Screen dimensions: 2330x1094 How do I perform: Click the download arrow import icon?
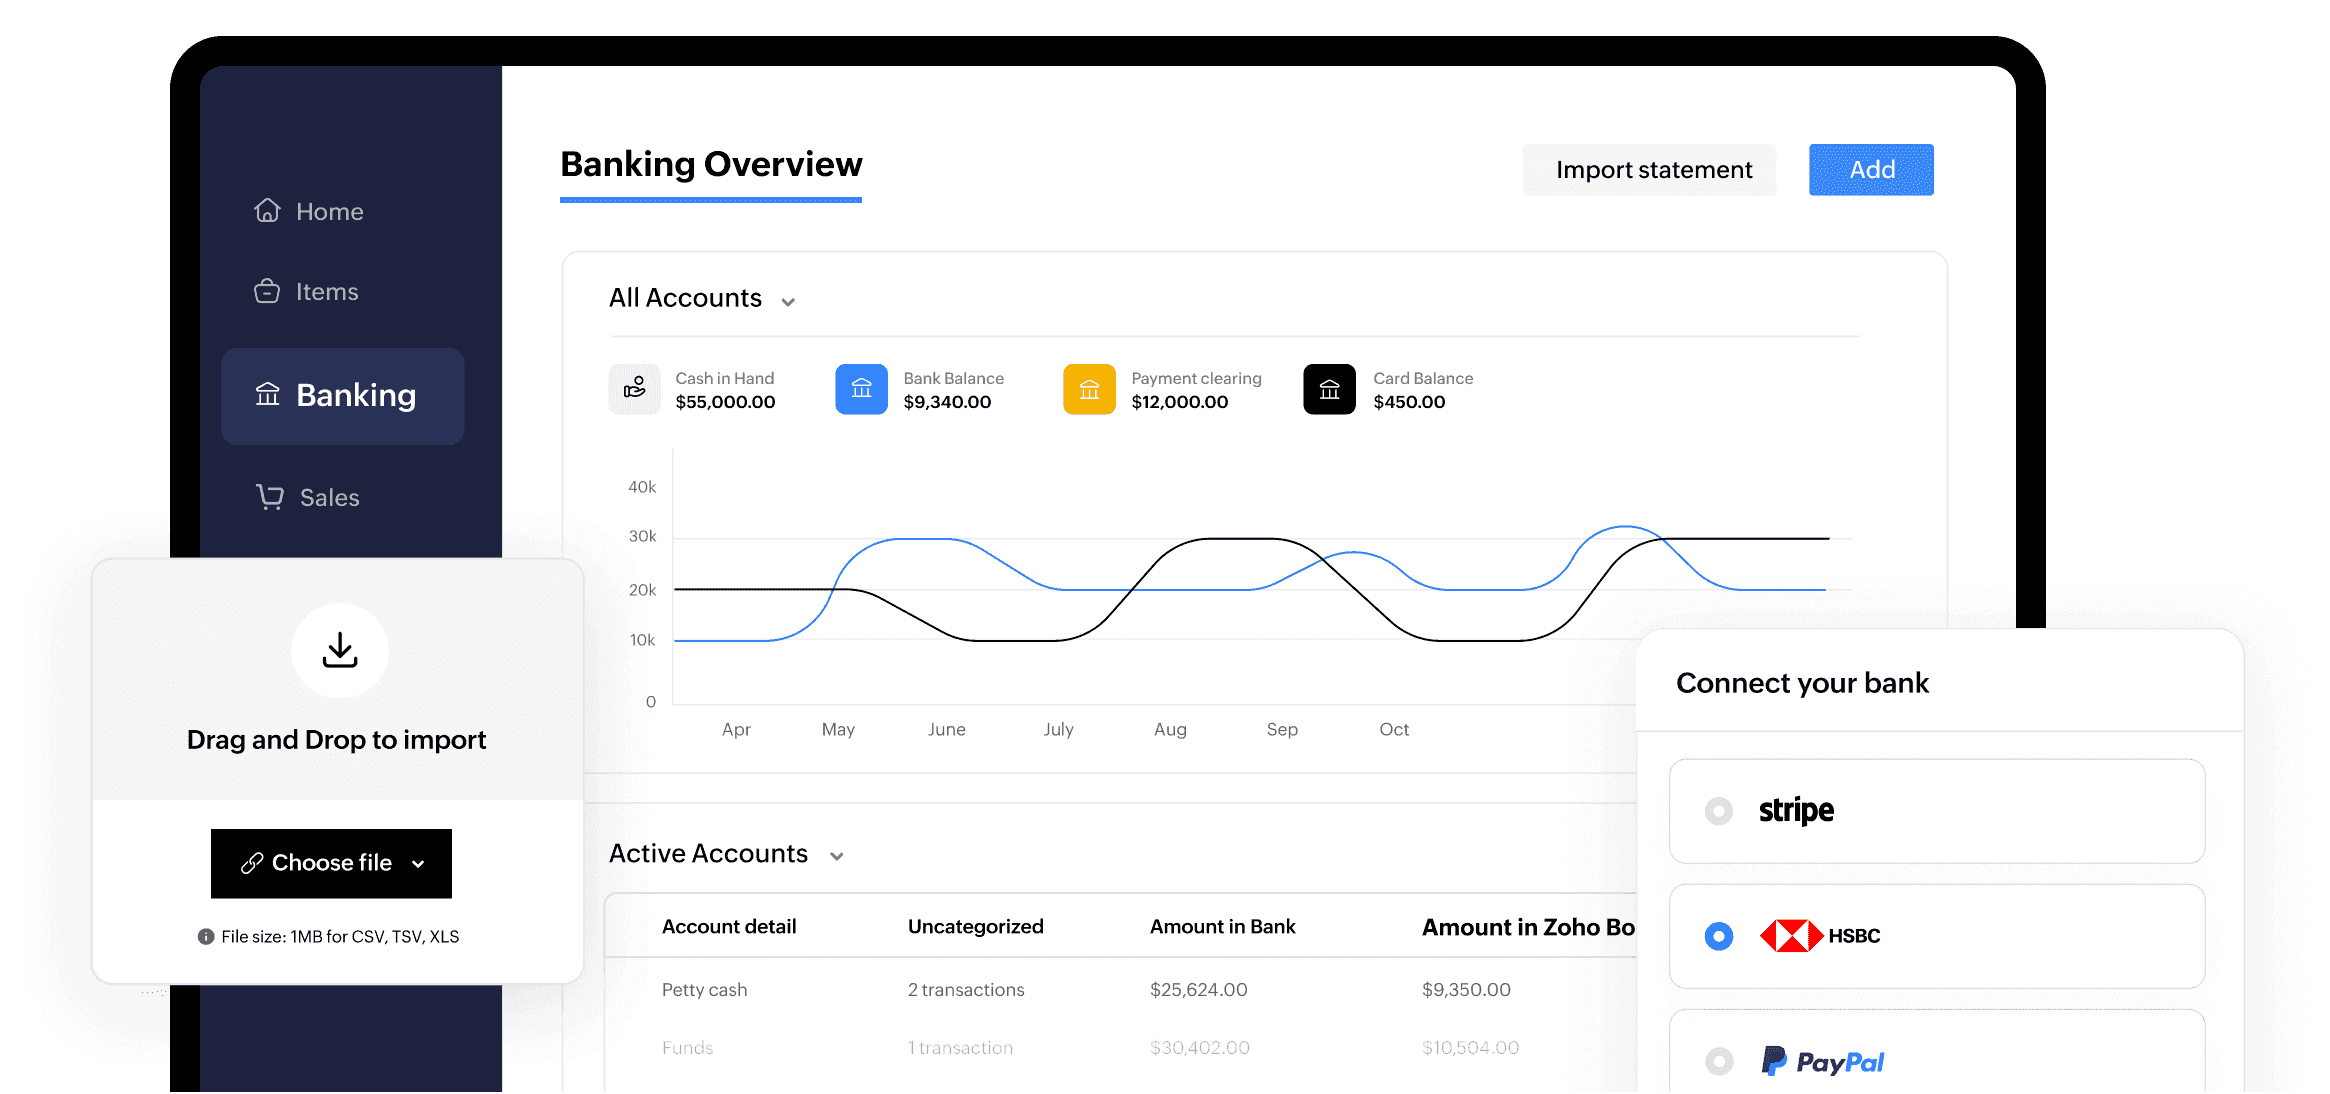click(x=340, y=650)
